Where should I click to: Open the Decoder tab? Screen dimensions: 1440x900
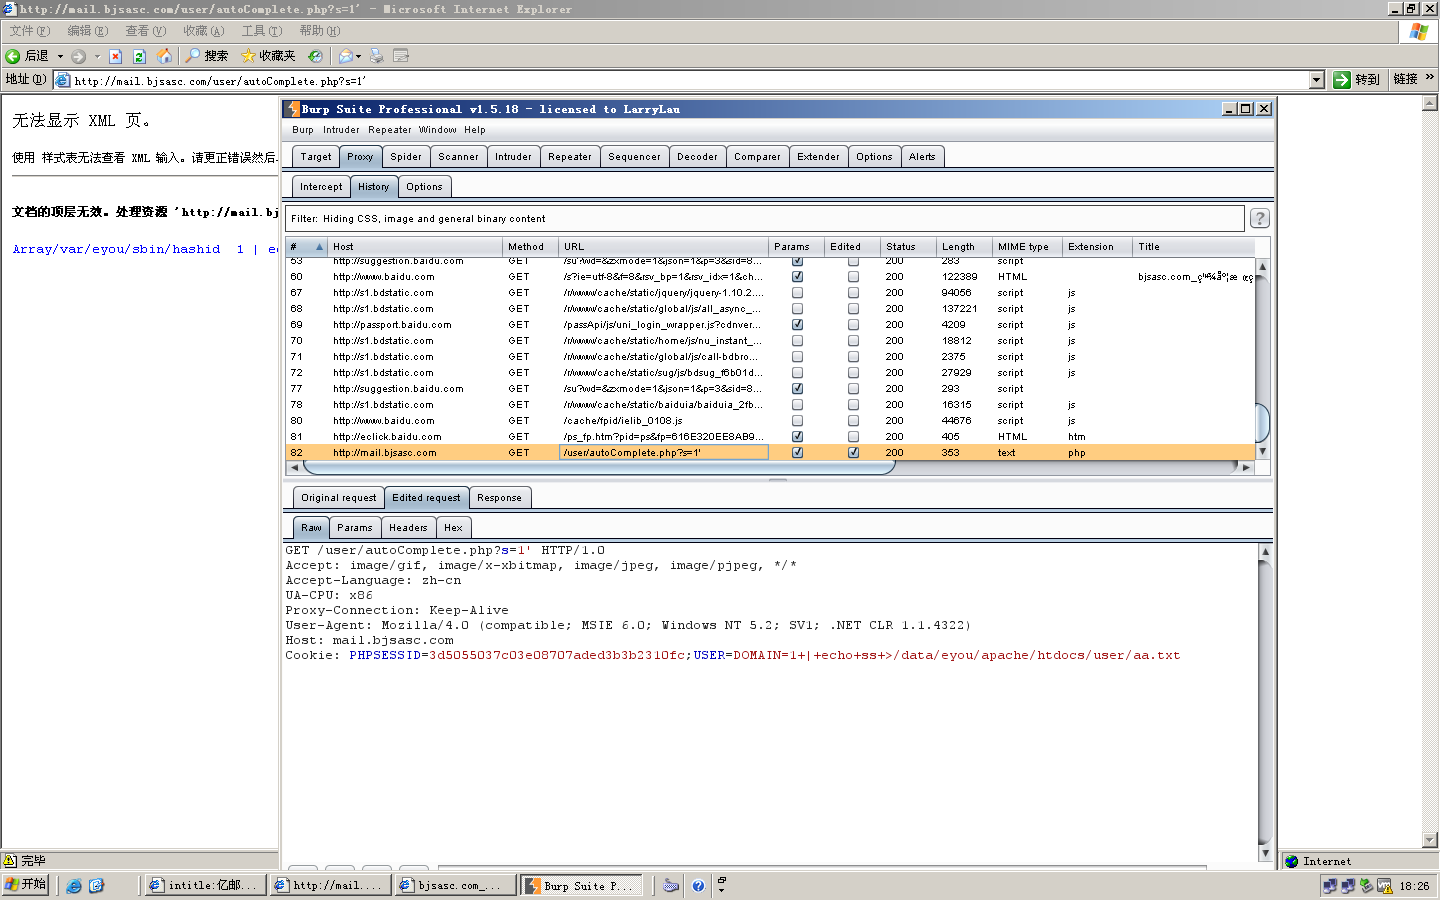pyautogui.click(x=697, y=157)
